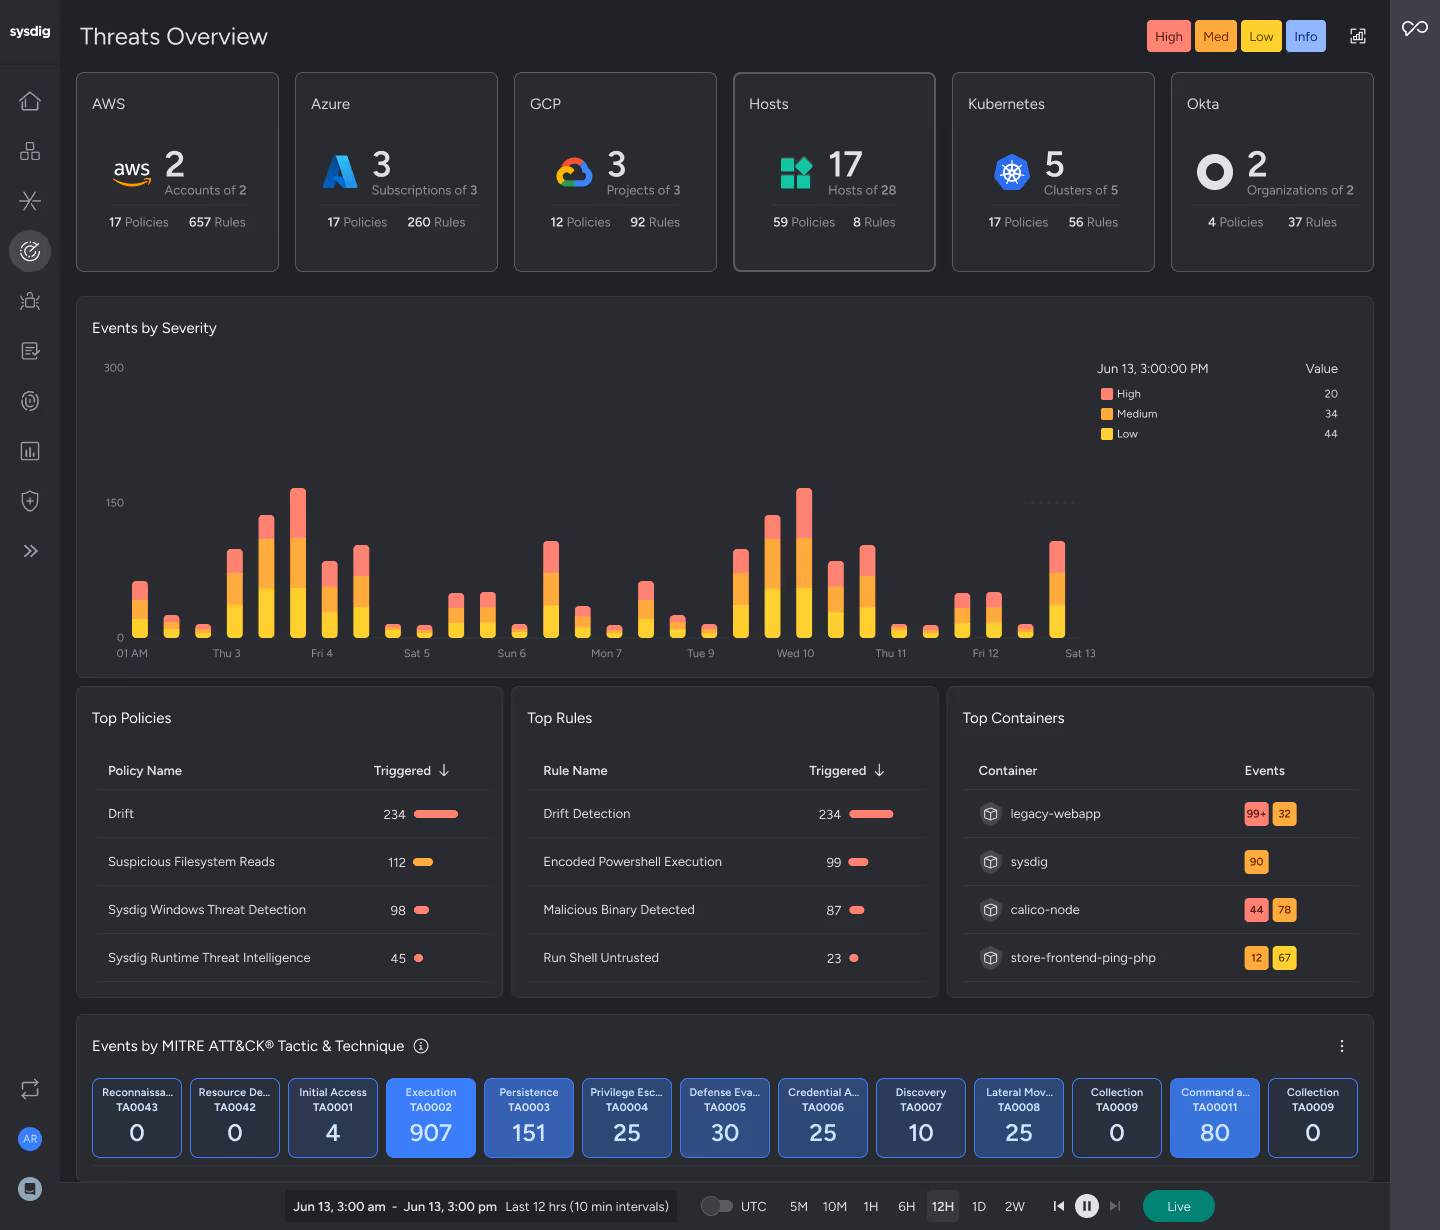Open the Home icon in sidebar
Screen dimensions: 1440x1230
coord(30,101)
